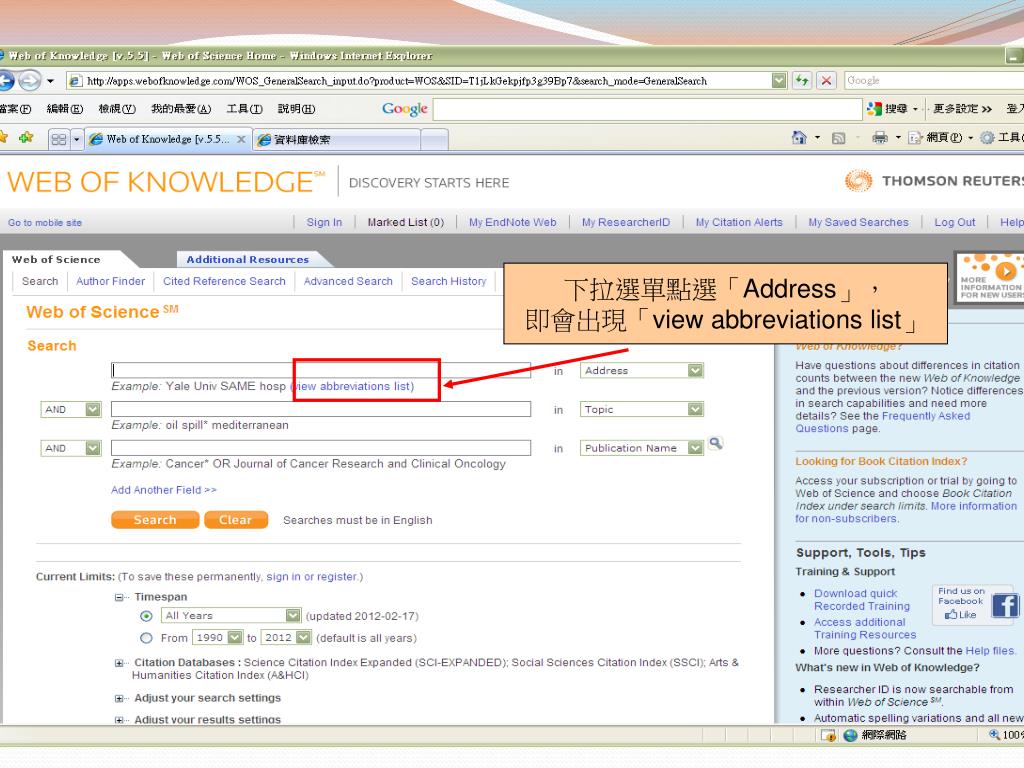
Task: Switch to the 資料庫檢索 browser tab
Action: (x=337, y=139)
